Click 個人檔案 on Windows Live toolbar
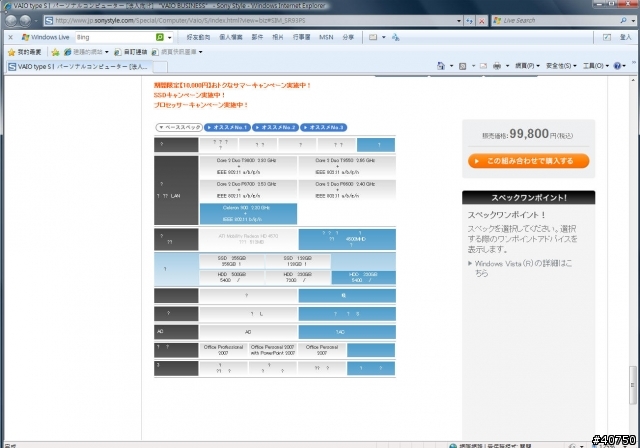Viewport: 640px width, 448px height. [231, 37]
